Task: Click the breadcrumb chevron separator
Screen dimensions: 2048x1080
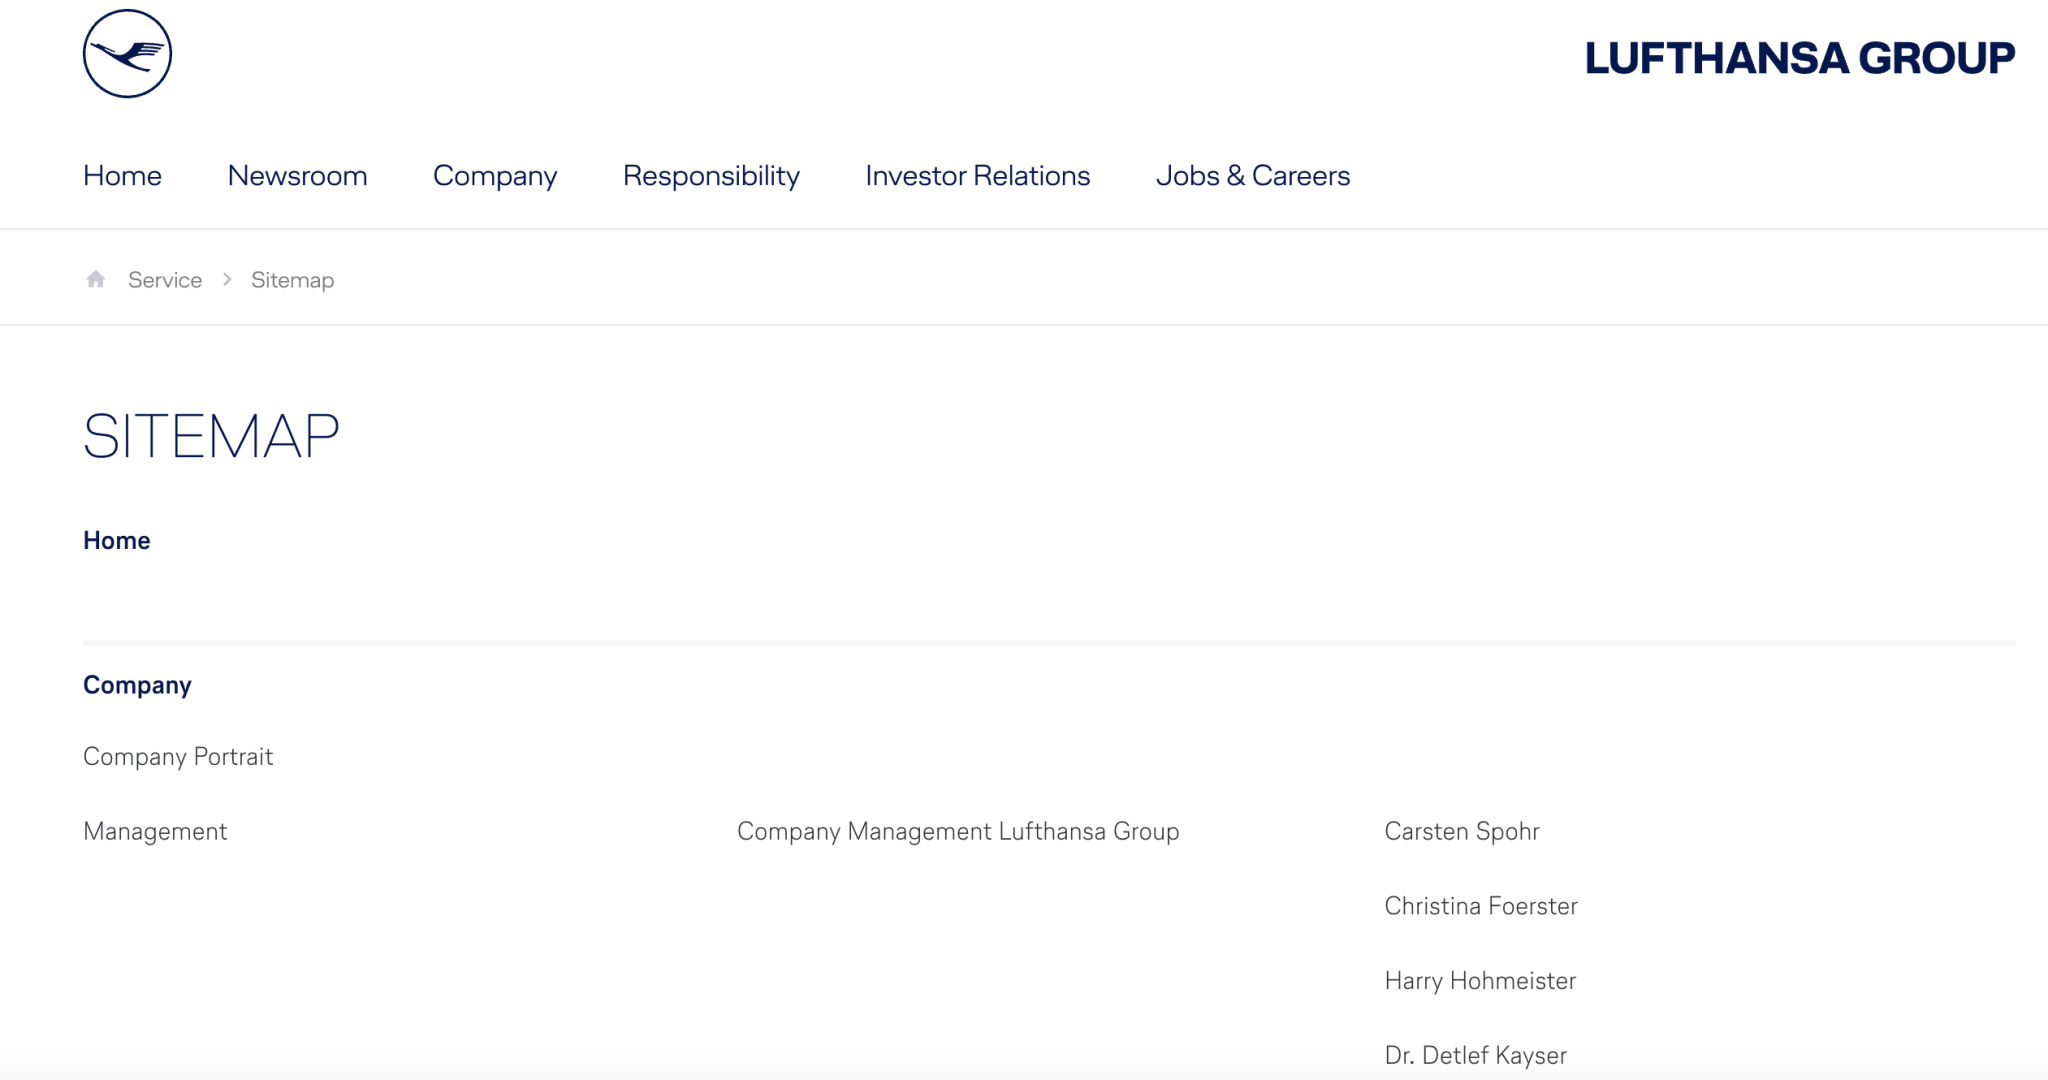Action: click(x=227, y=280)
